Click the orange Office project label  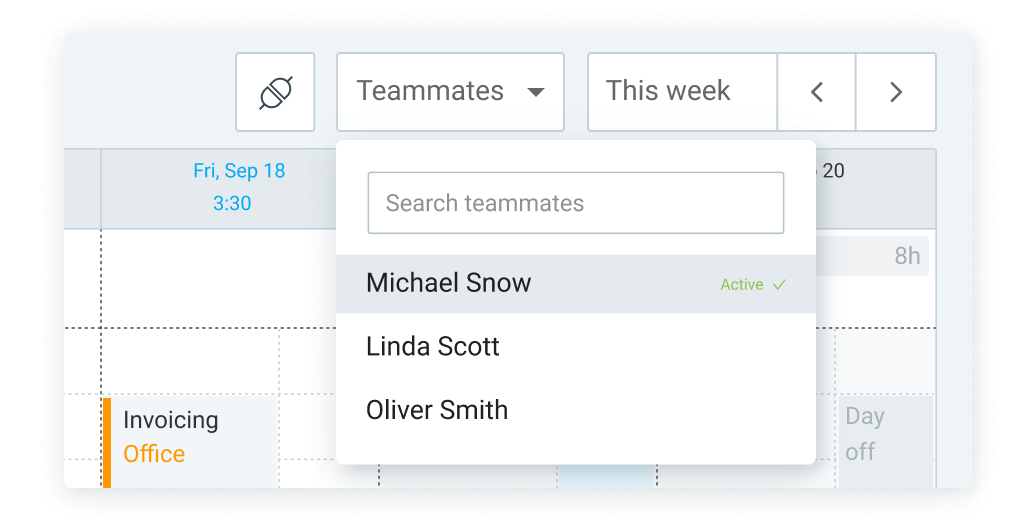click(154, 454)
